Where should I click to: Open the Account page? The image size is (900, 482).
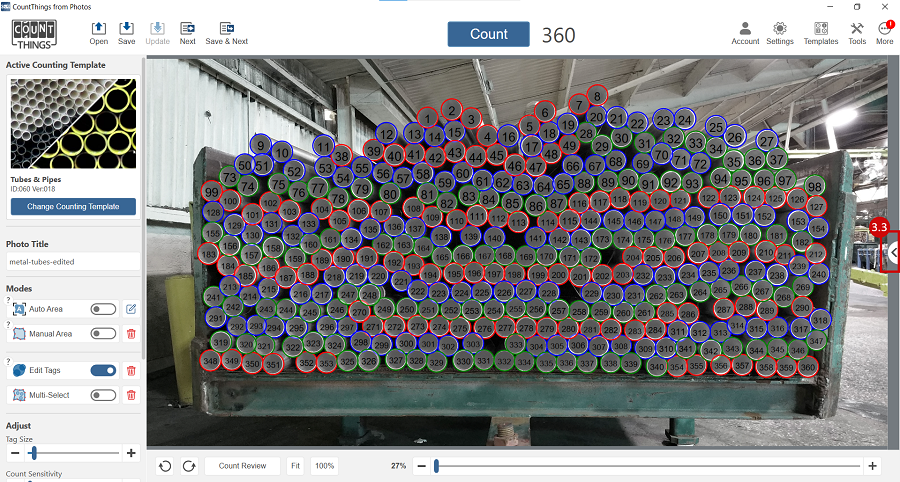[745, 33]
